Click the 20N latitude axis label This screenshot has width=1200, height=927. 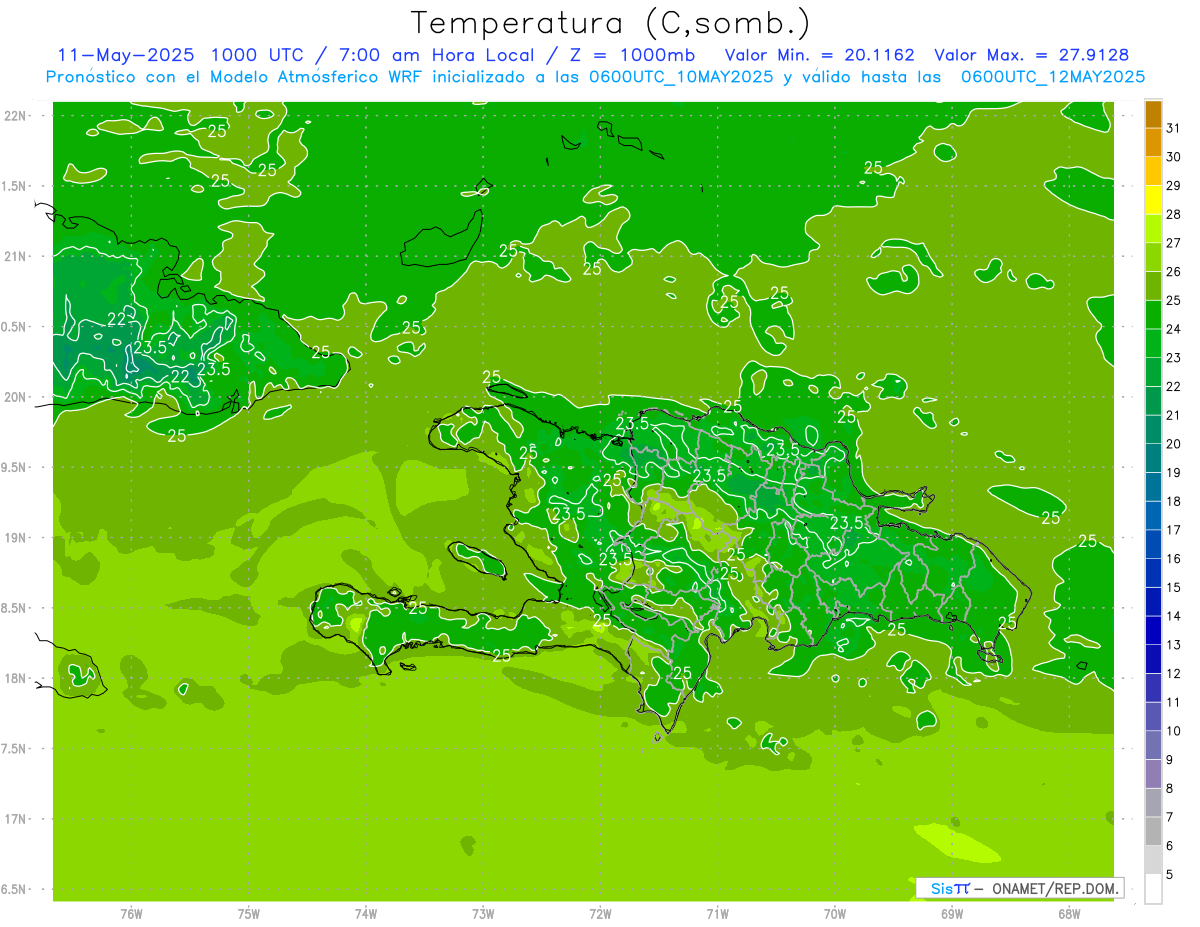tap(15, 397)
